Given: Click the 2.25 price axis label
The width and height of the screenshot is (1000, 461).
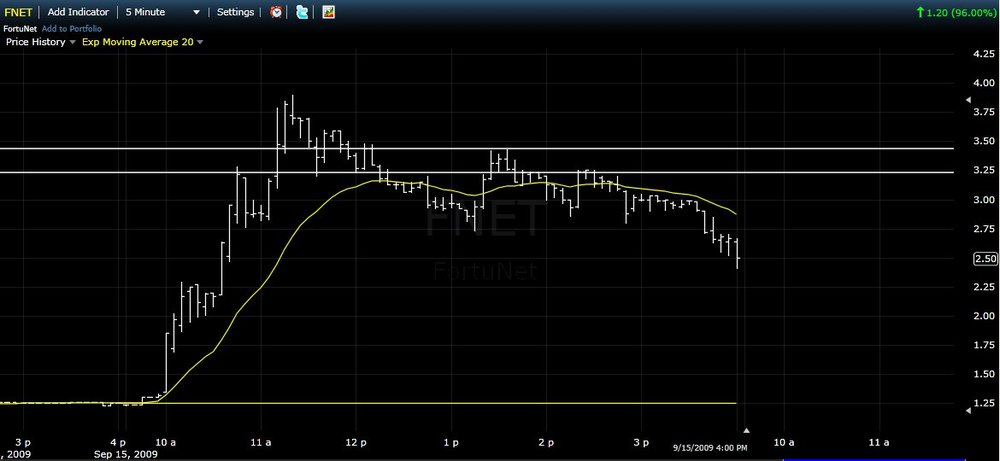Looking at the screenshot, I should pyautogui.click(x=985, y=287).
